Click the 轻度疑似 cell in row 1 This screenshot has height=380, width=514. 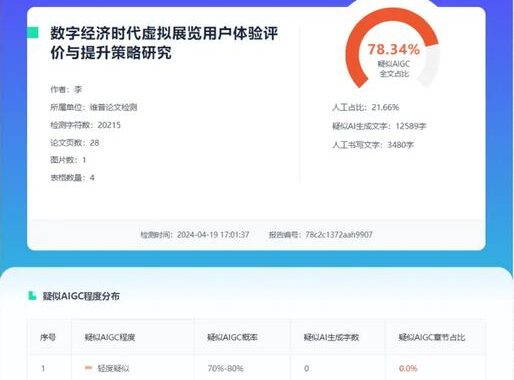click(x=113, y=368)
